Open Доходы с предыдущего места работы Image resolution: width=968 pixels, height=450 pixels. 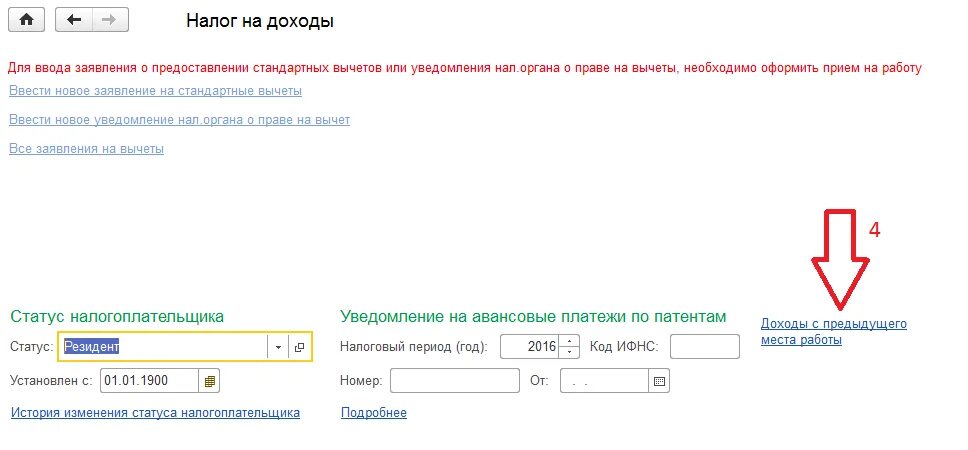pyautogui.click(x=833, y=331)
